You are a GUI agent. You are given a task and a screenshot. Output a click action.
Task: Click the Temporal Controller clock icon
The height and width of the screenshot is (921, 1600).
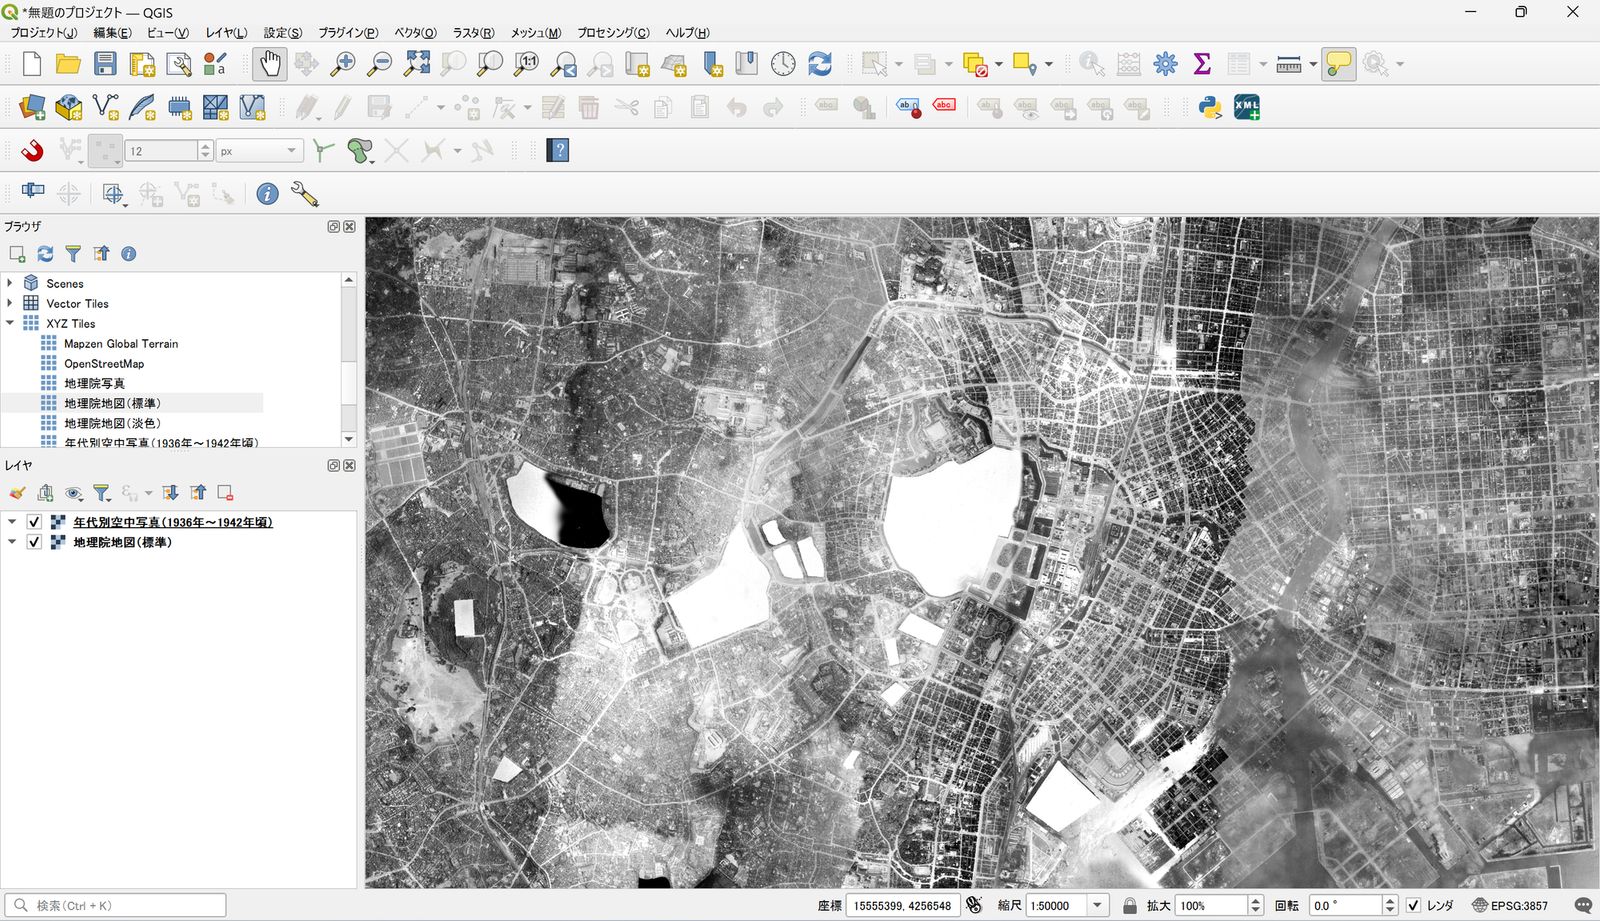(x=783, y=64)
